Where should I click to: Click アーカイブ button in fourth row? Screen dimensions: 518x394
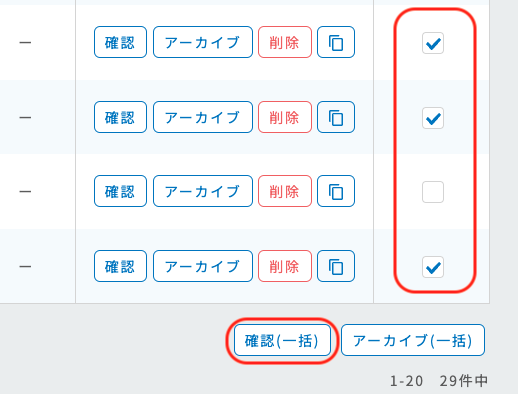(203, 266)
